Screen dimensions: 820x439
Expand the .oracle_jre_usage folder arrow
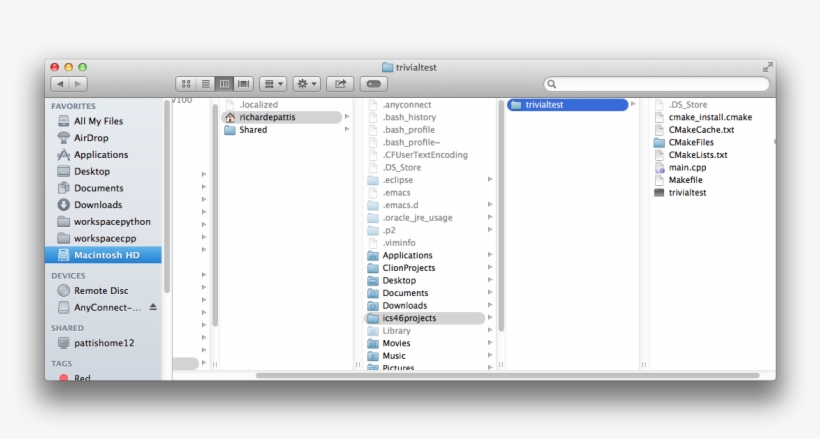pos(490,217)
